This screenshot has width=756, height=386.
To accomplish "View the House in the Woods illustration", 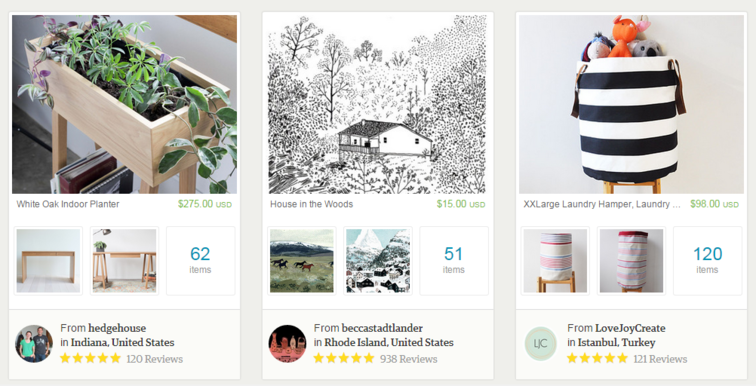I will pos(378,104).
